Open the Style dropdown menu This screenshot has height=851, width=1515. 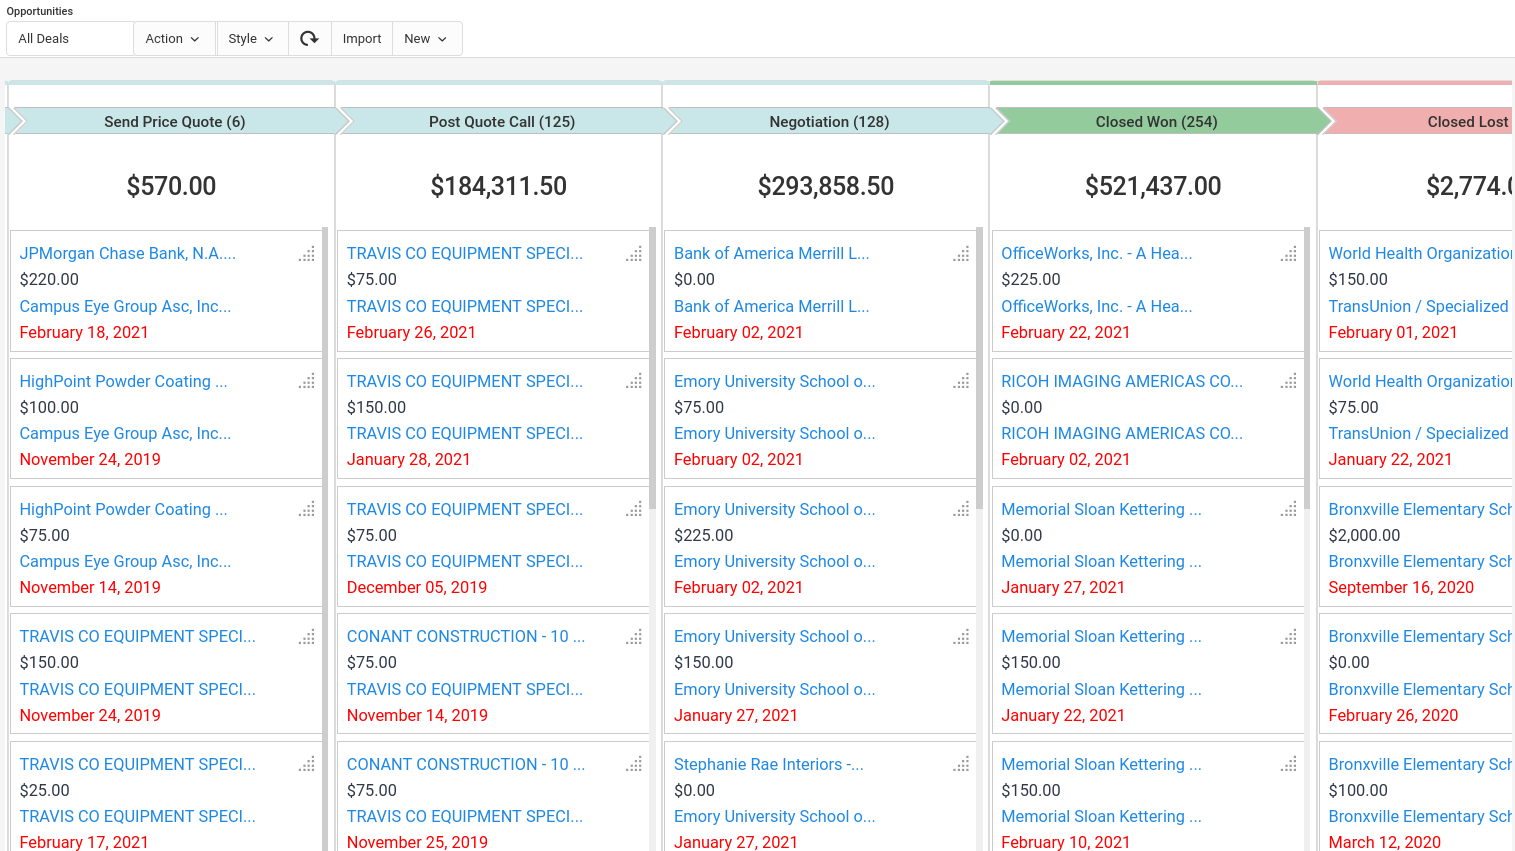click(252, 38)
